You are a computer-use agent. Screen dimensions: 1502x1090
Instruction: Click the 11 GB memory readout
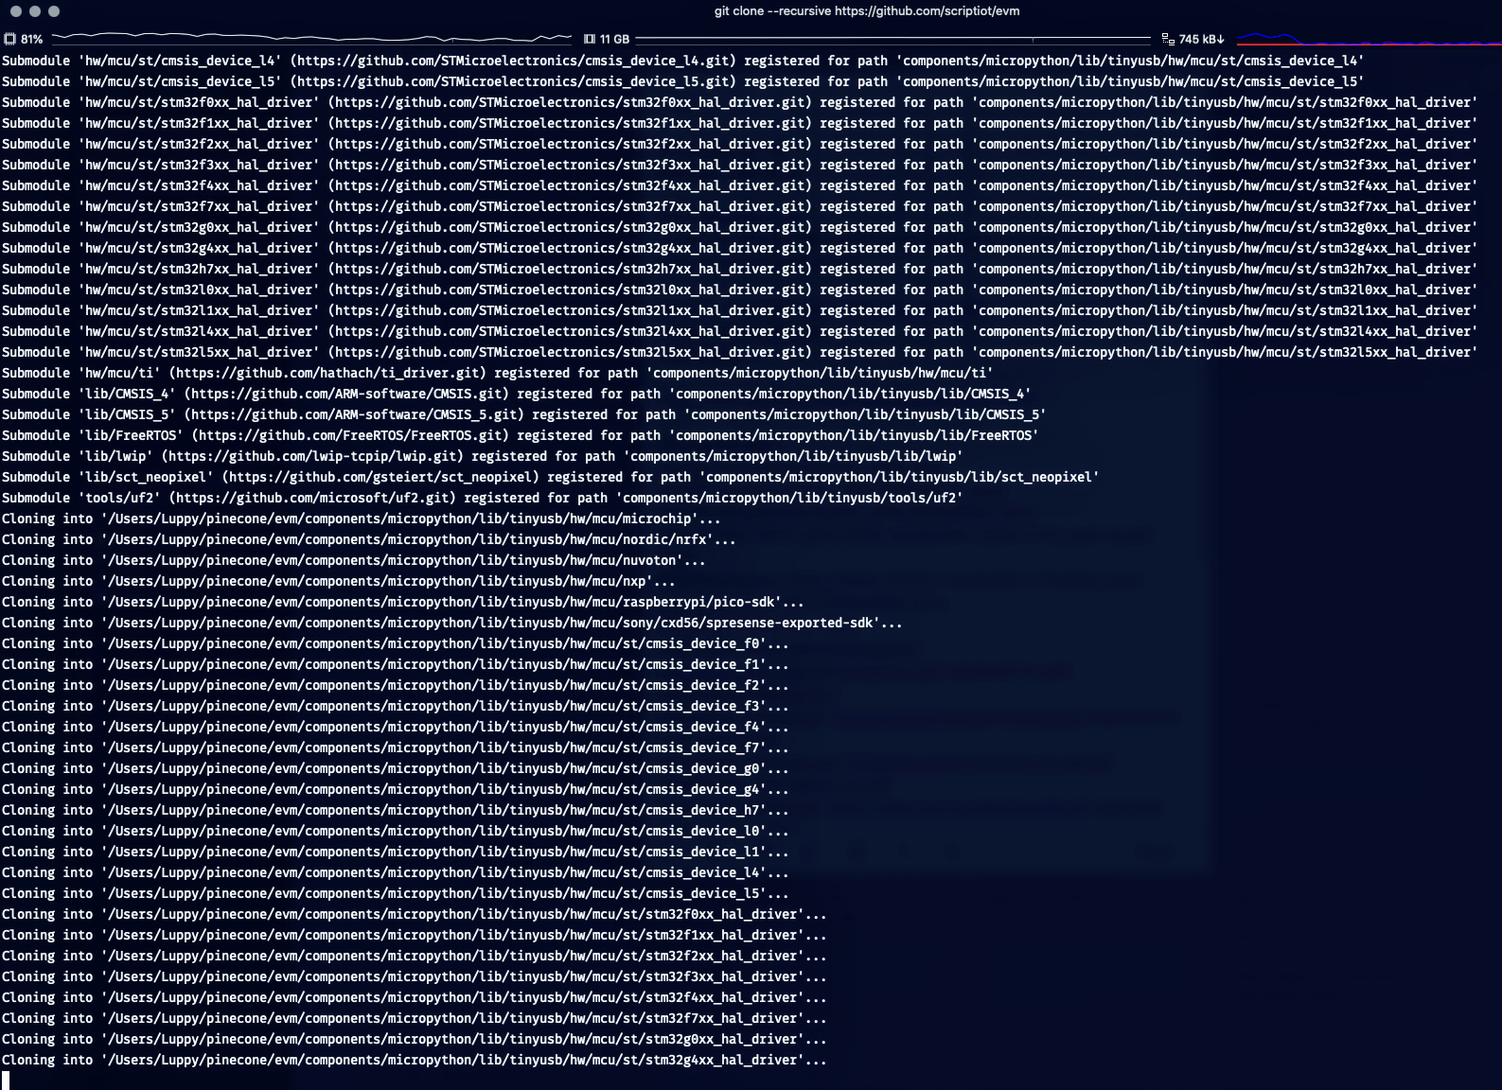pyautogui.click(x=614, y=39)
